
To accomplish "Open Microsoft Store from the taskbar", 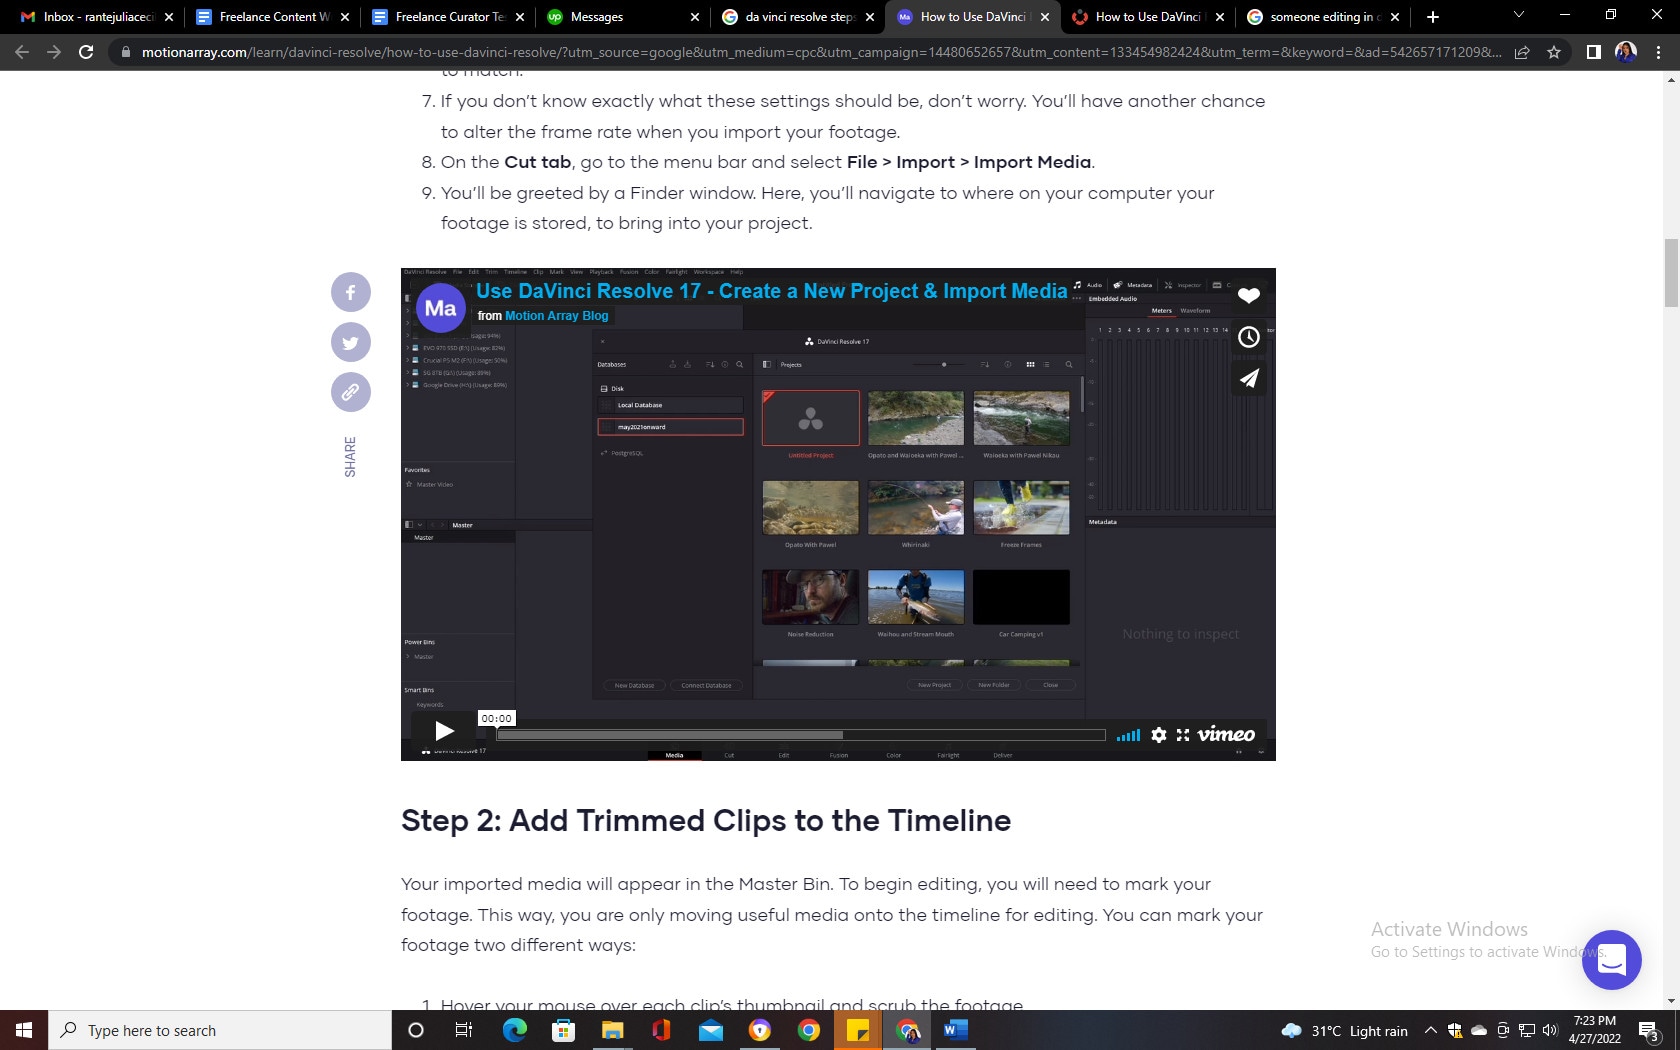I will tap(564, 1030).
